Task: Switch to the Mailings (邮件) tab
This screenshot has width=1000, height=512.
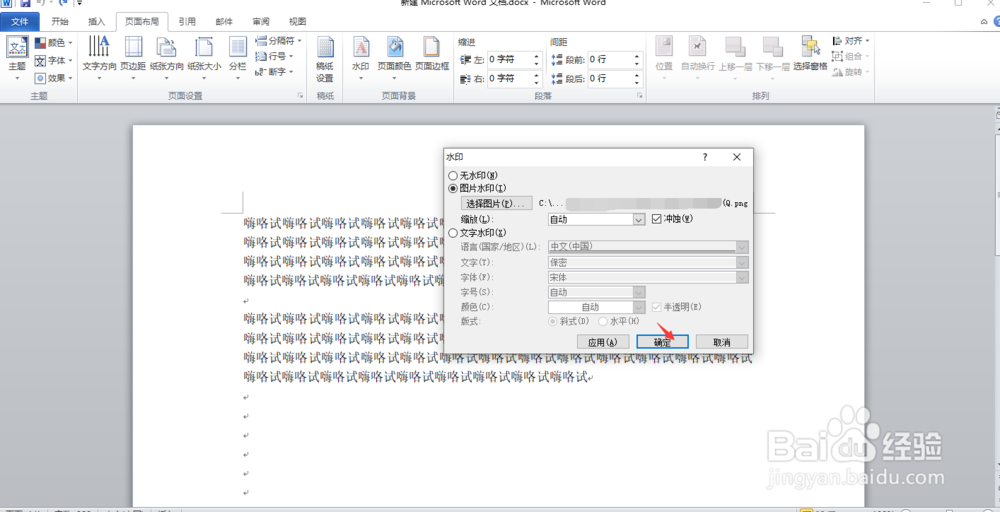Action: [224, 22]
